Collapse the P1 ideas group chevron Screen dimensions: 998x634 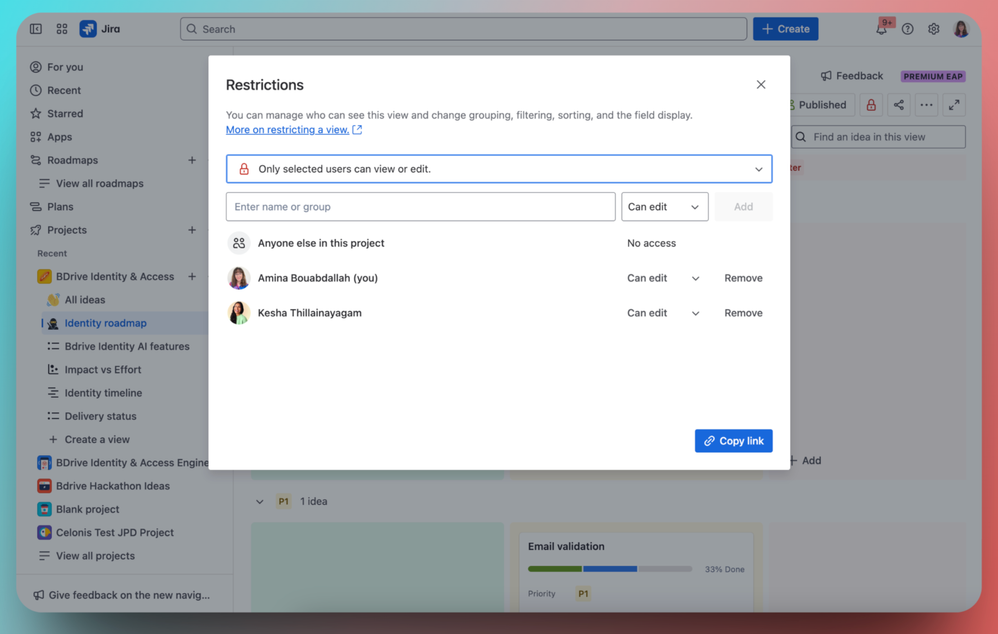click(260, 502)
